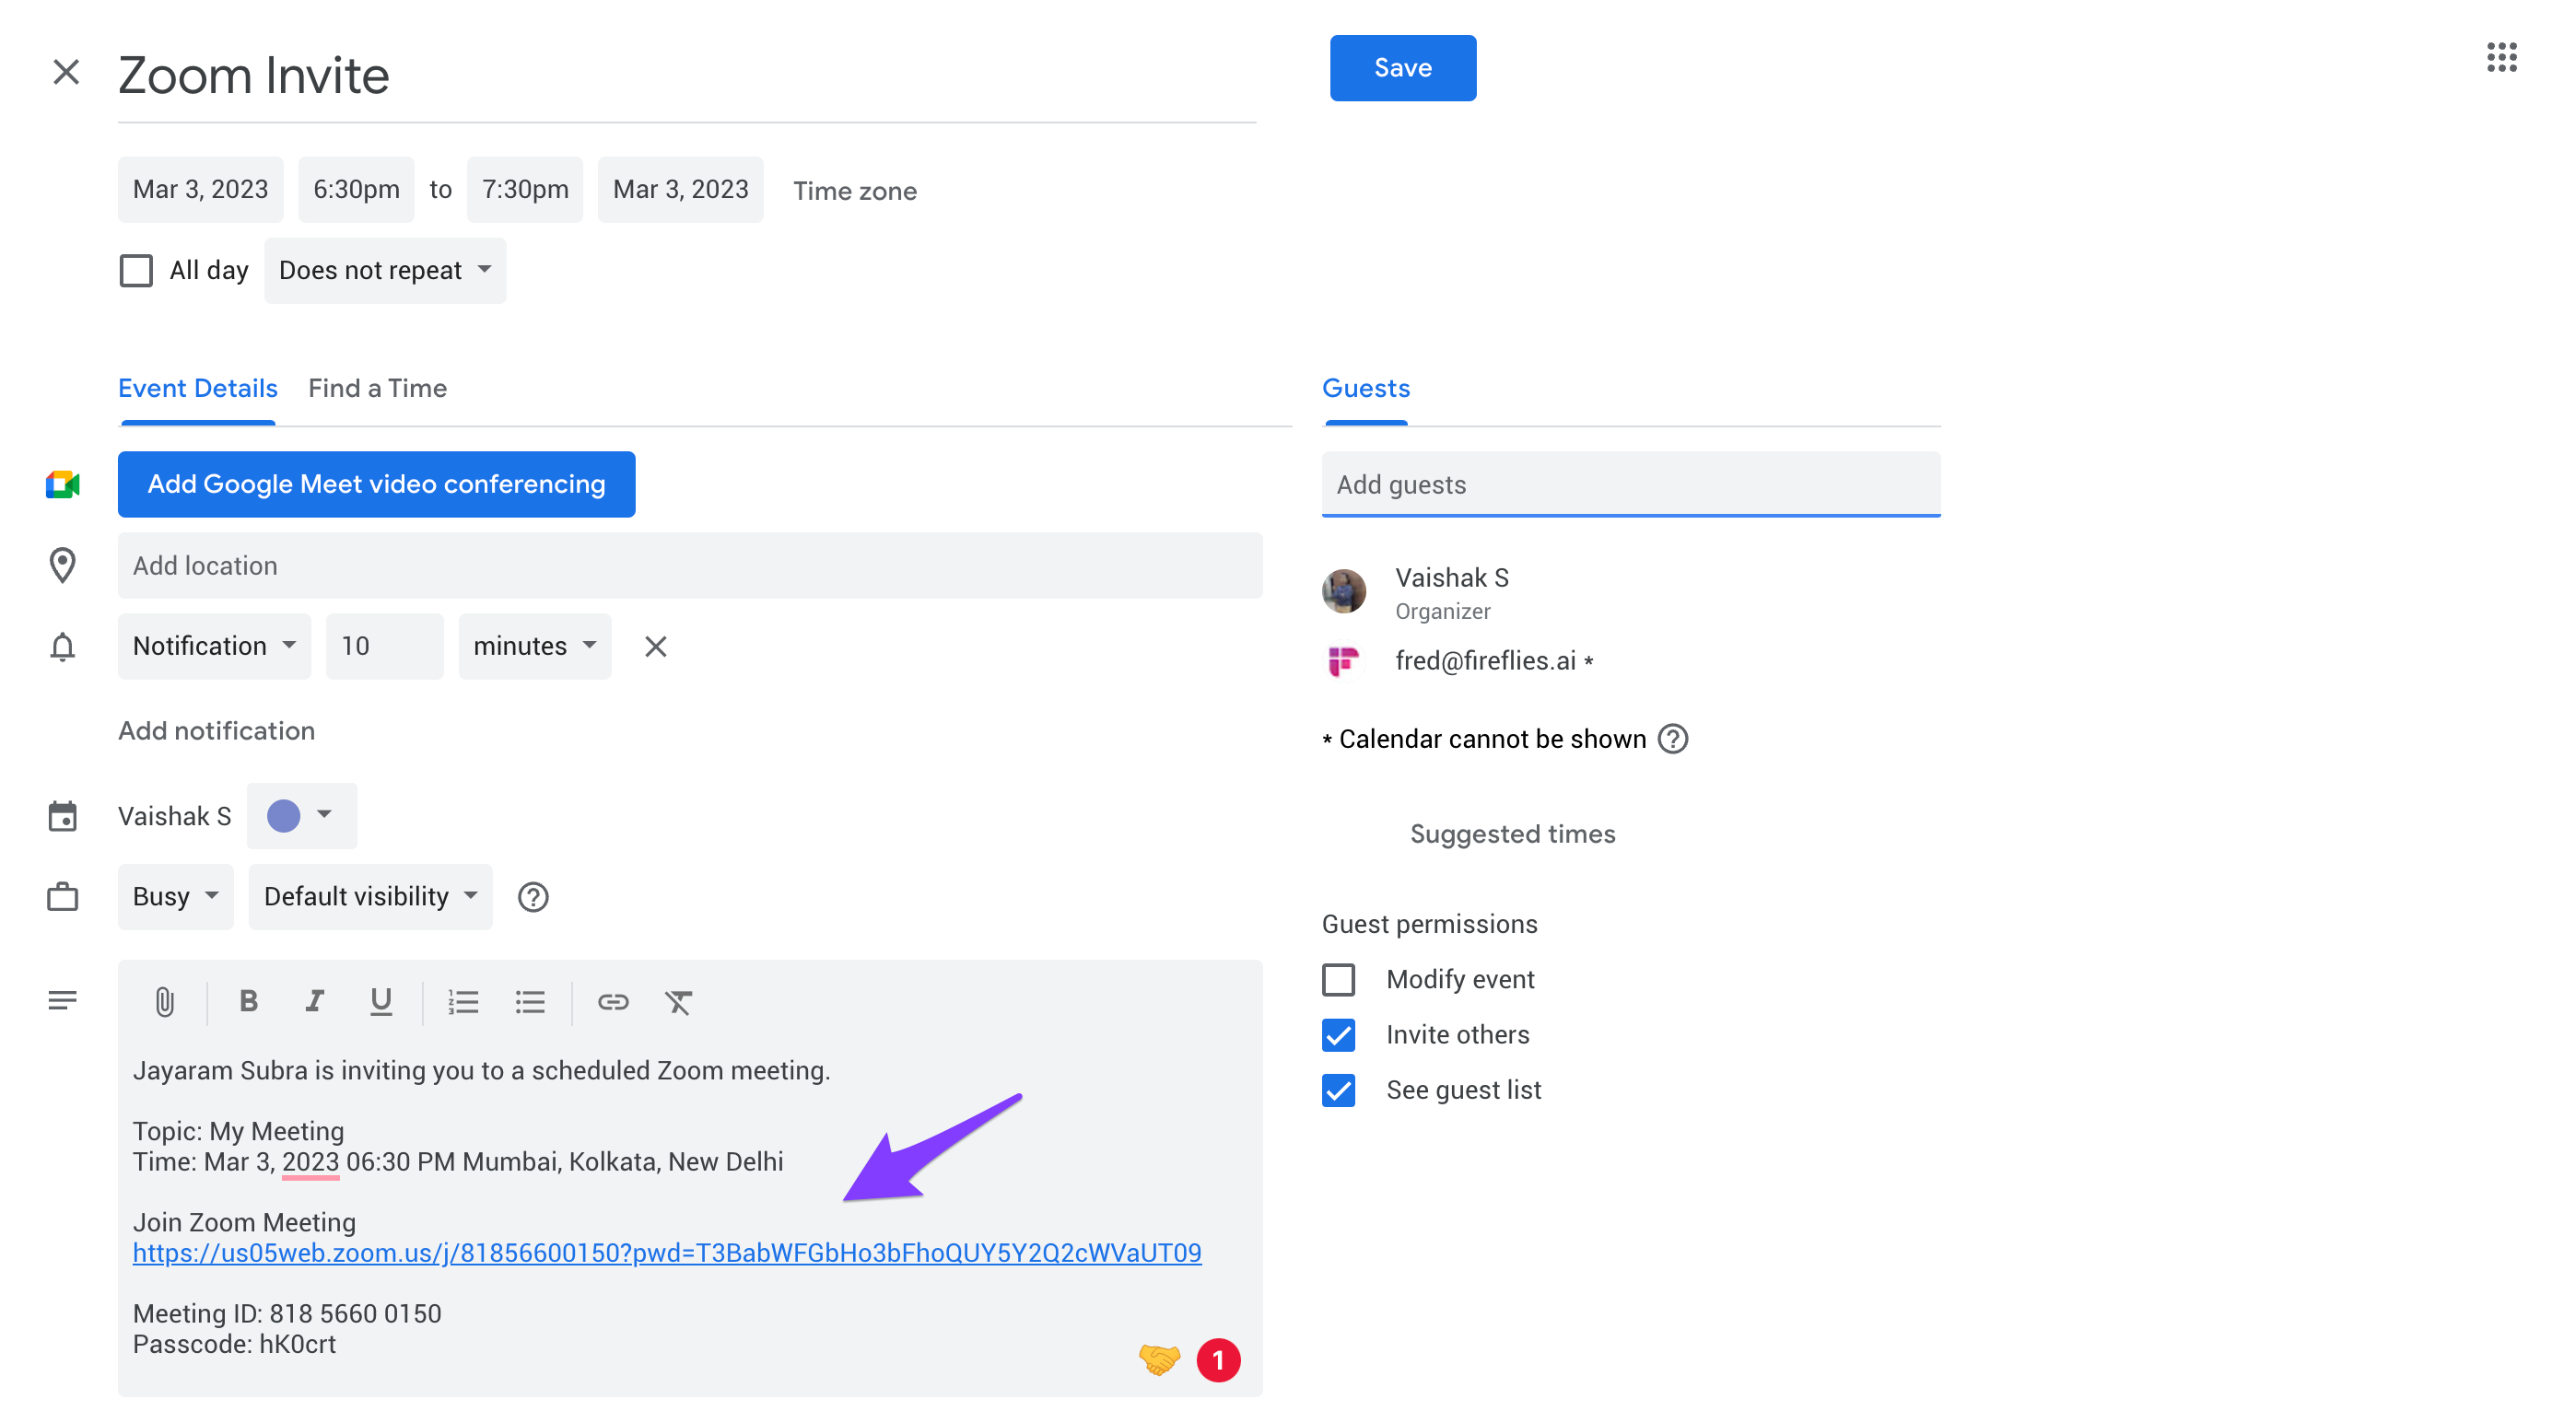Click the Topic: My Meeting line
Viewport: 2576px width, 1411px height.
coord(238,1131)
